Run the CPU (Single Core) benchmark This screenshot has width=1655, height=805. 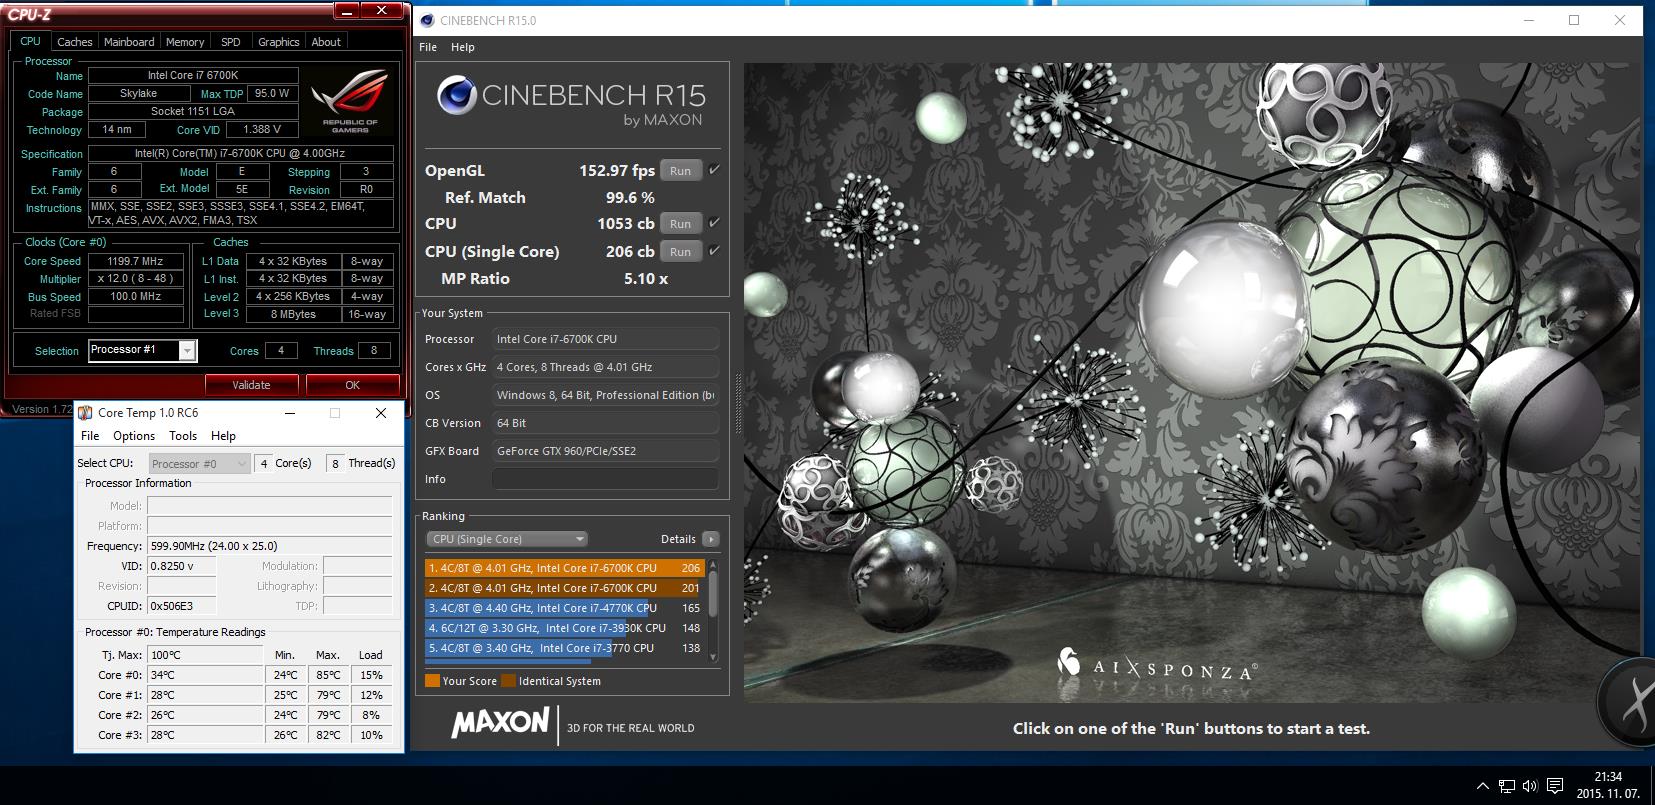681,252
